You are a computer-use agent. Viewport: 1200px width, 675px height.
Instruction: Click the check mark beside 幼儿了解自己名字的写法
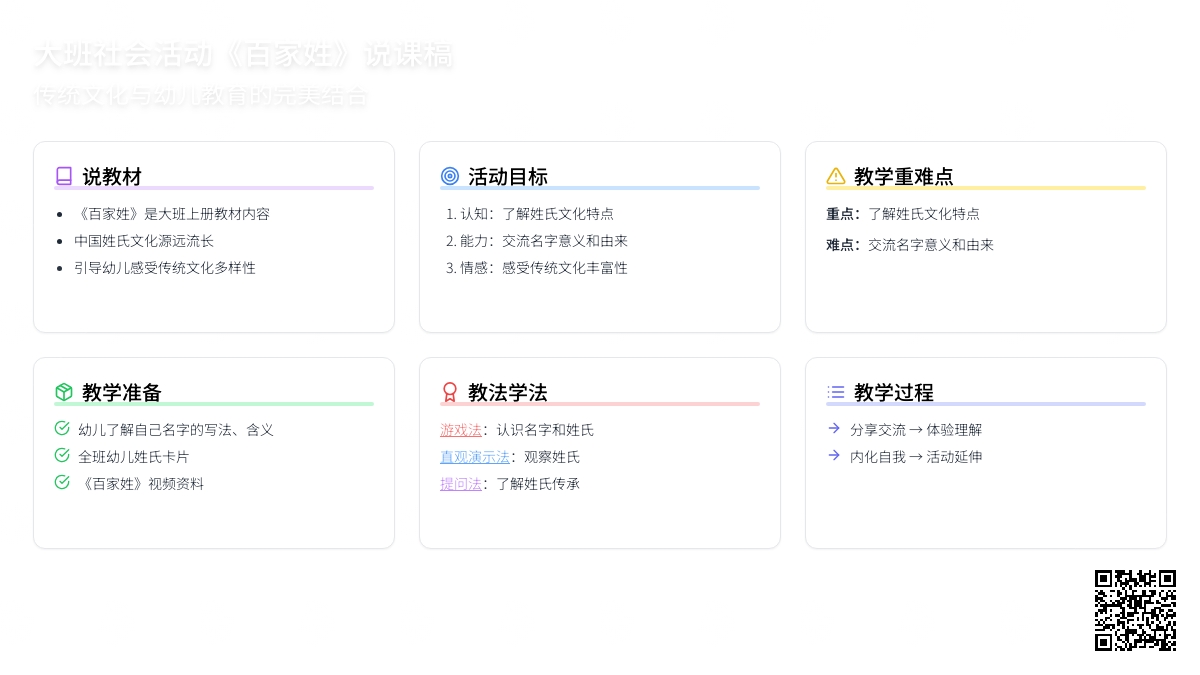coord(62,428)
